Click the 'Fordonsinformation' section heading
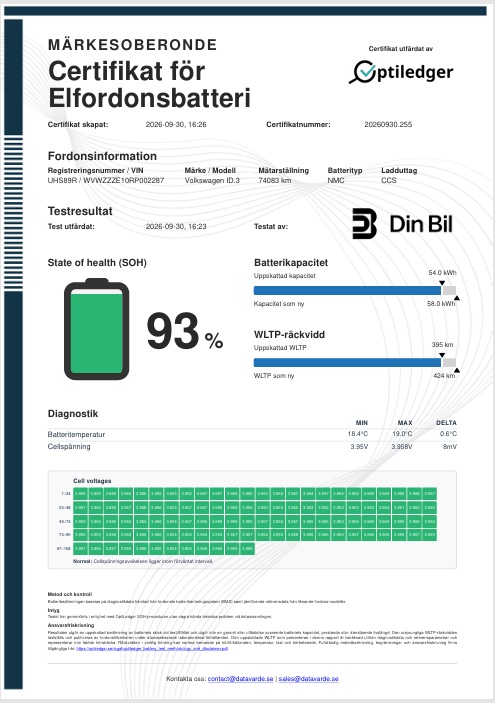 pos(102,156)
